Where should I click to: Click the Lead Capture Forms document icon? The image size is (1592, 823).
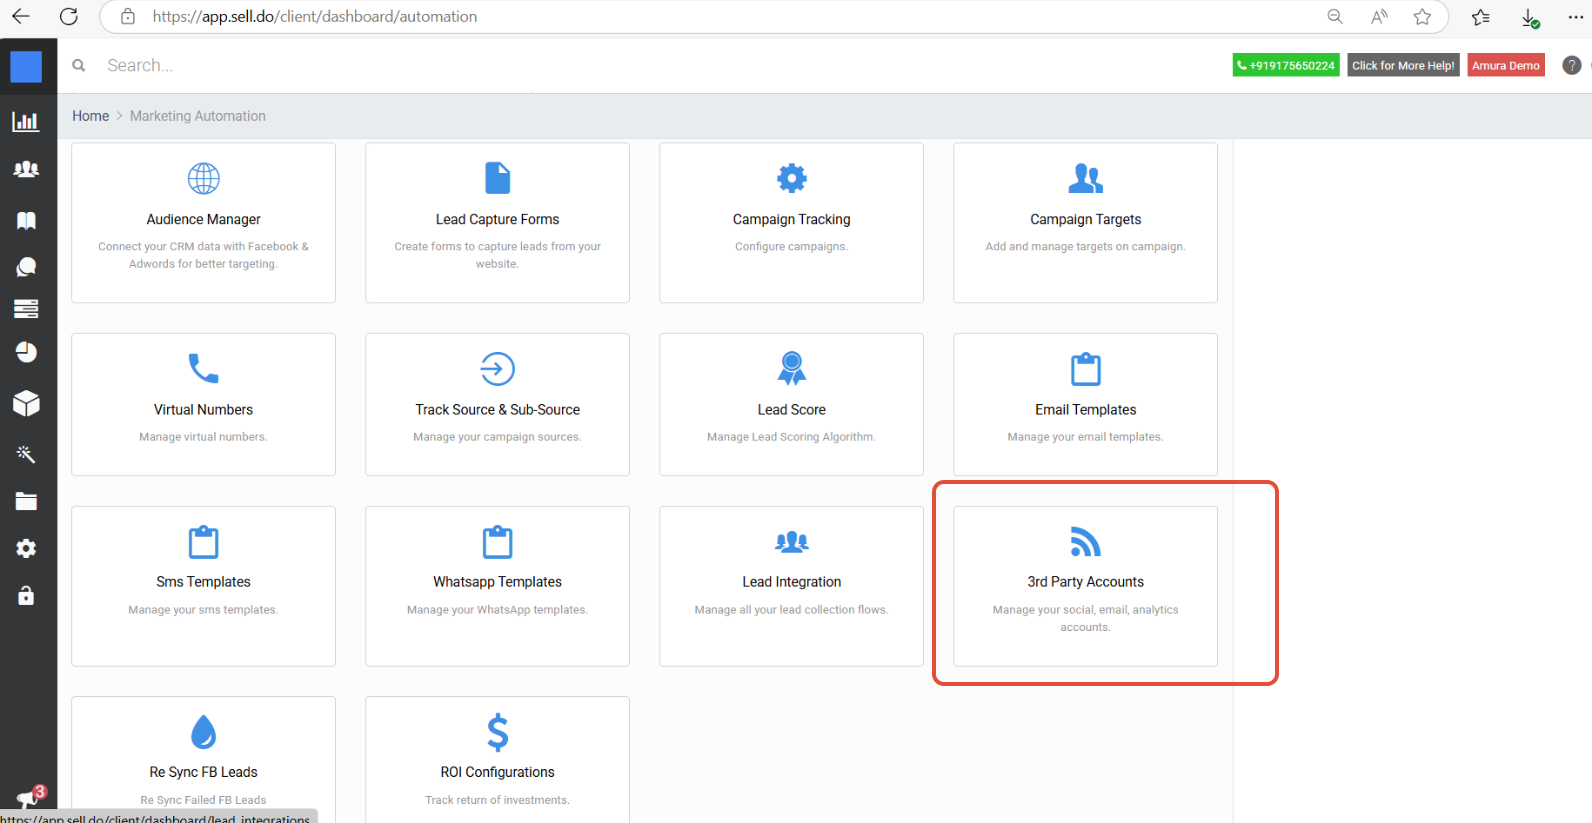point(497,178)
